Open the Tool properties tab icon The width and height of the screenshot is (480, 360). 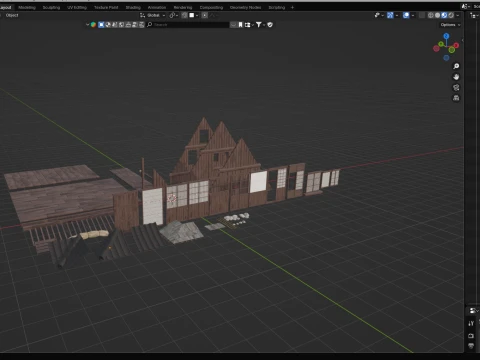point(471,323)
